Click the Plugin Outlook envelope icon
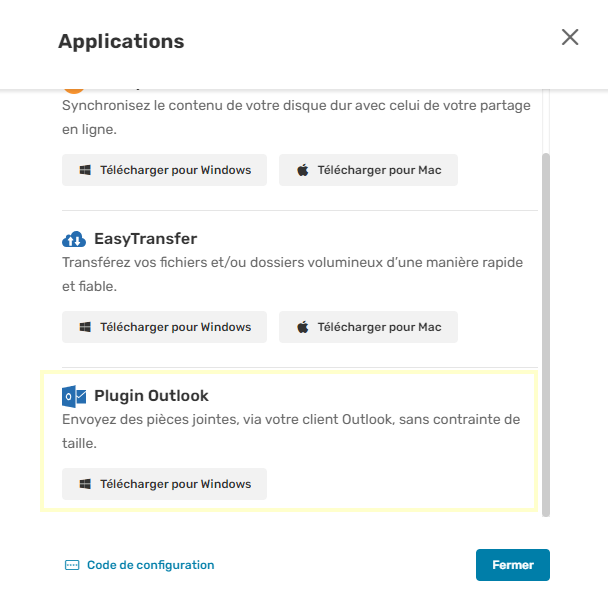 tap(74, 396)
